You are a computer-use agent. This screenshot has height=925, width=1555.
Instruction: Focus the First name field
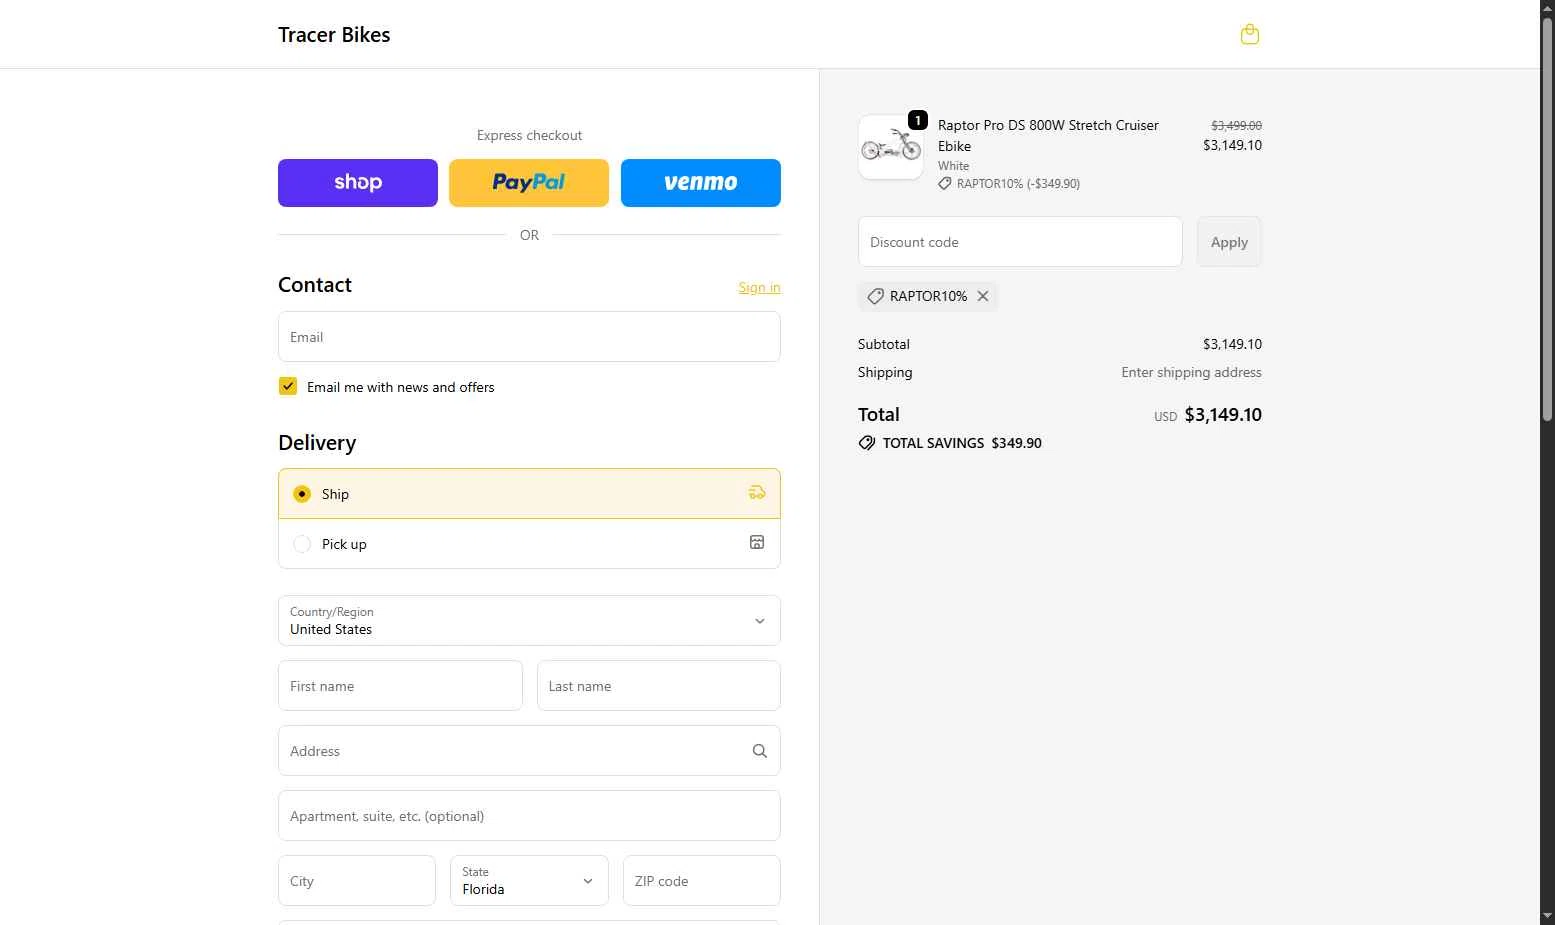click(400, 686)
